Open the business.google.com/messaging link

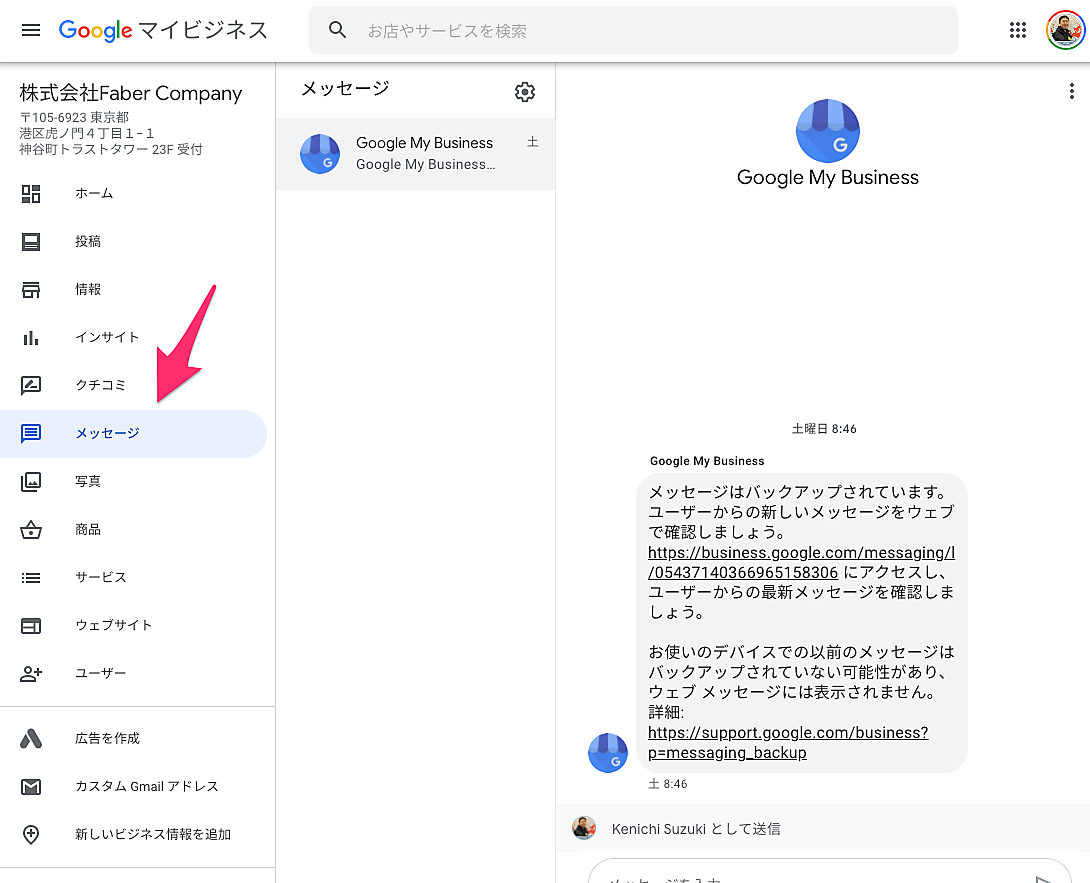(801, 562)
